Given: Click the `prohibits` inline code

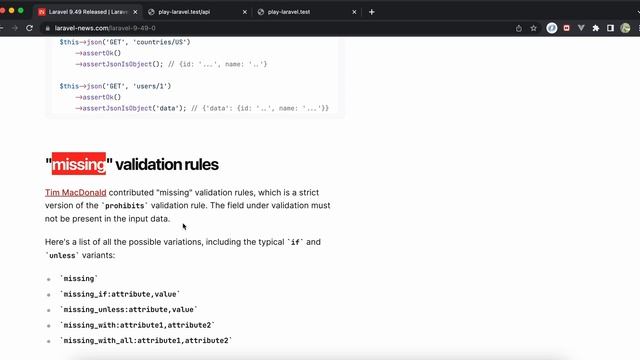Looking at the screenshot, I should coord(124,206).
